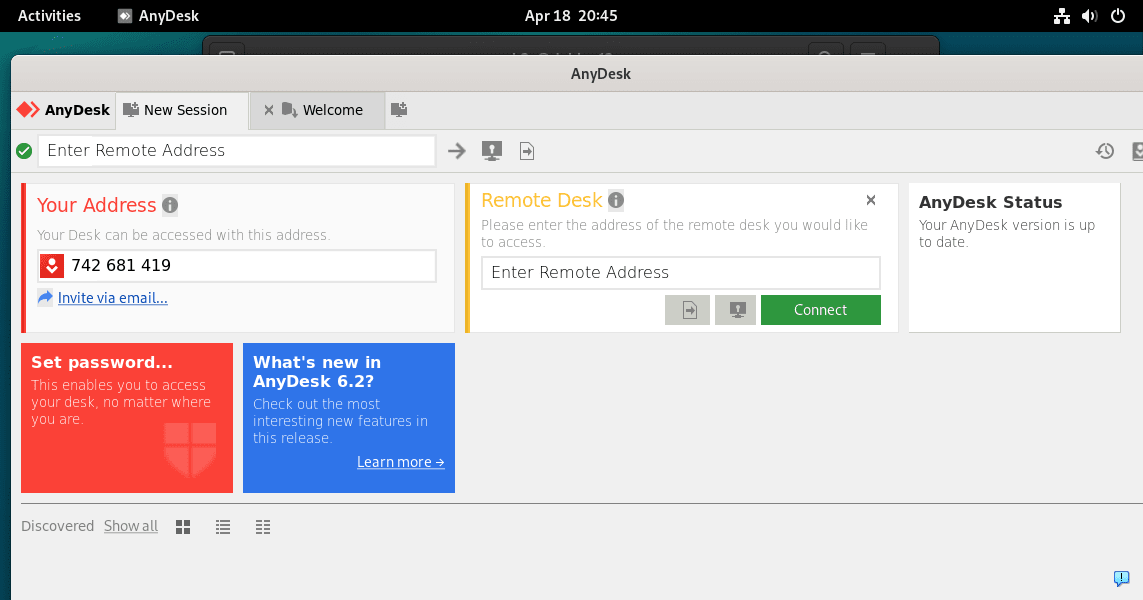Open a new session tab with the plus icon
Viewport: 1143px width, 600px height.
[399, 109]
